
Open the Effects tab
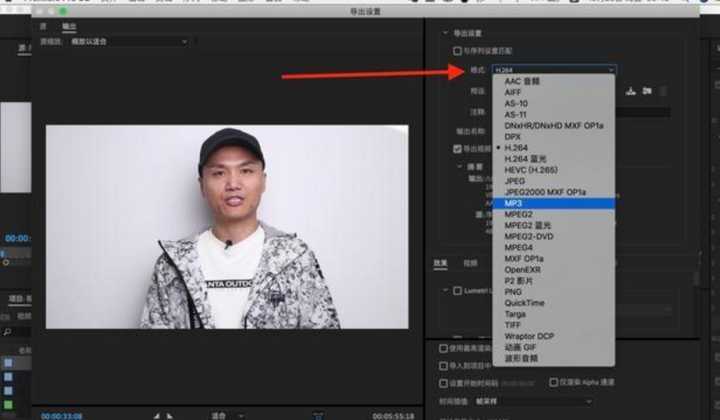[x=440, y=263]
